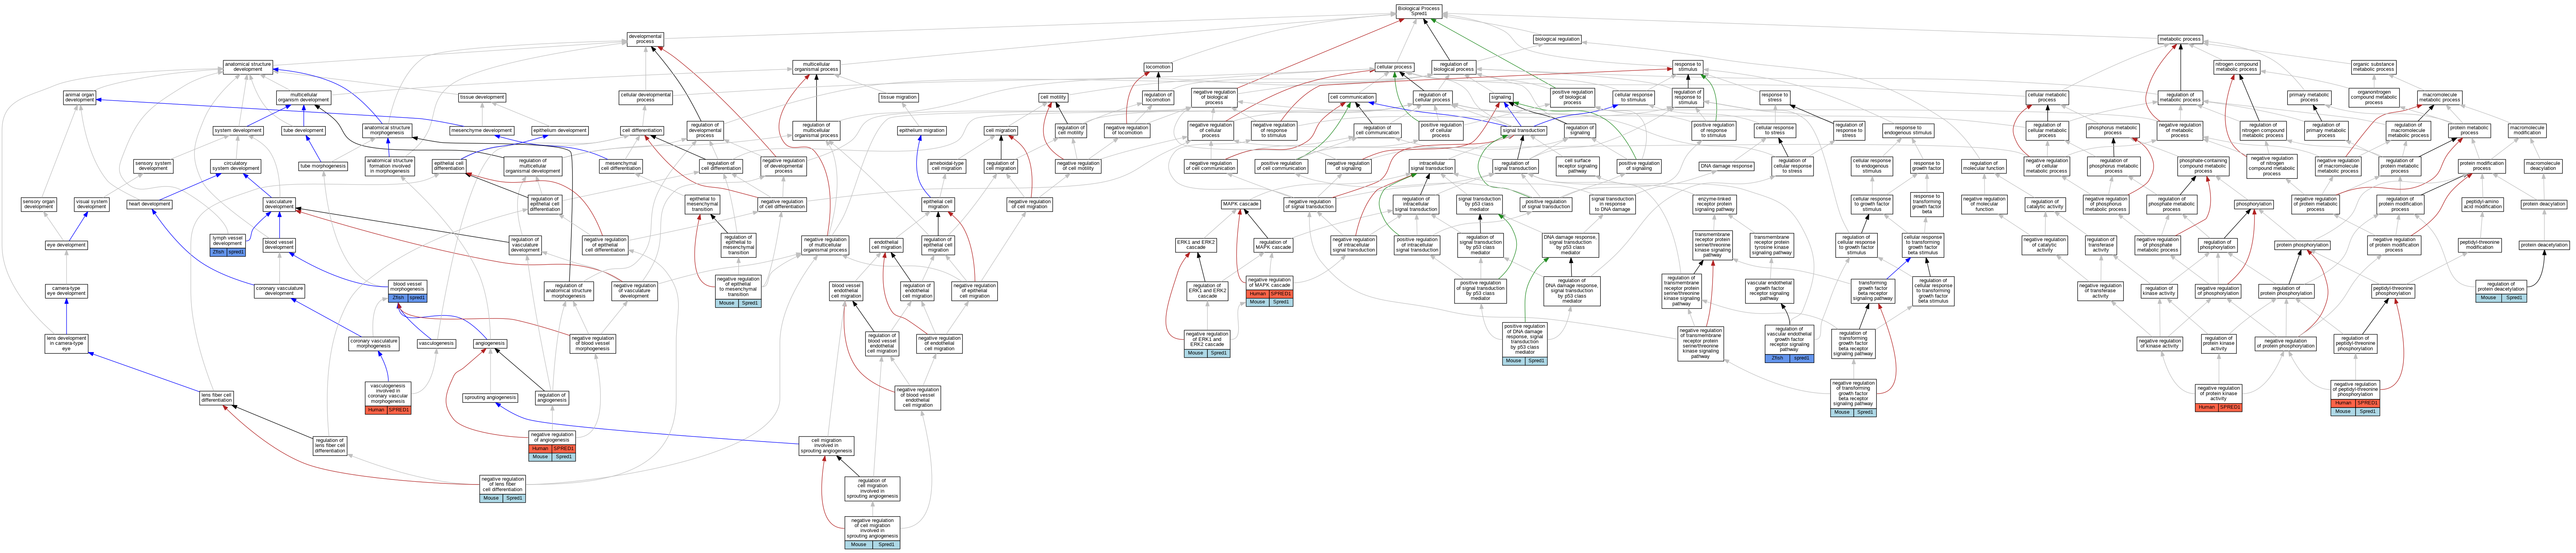The height and width of the screenshot is (553, 2576).
Task: Select the 'regulation of catalytic activity' node
Action: (2044, 204)
